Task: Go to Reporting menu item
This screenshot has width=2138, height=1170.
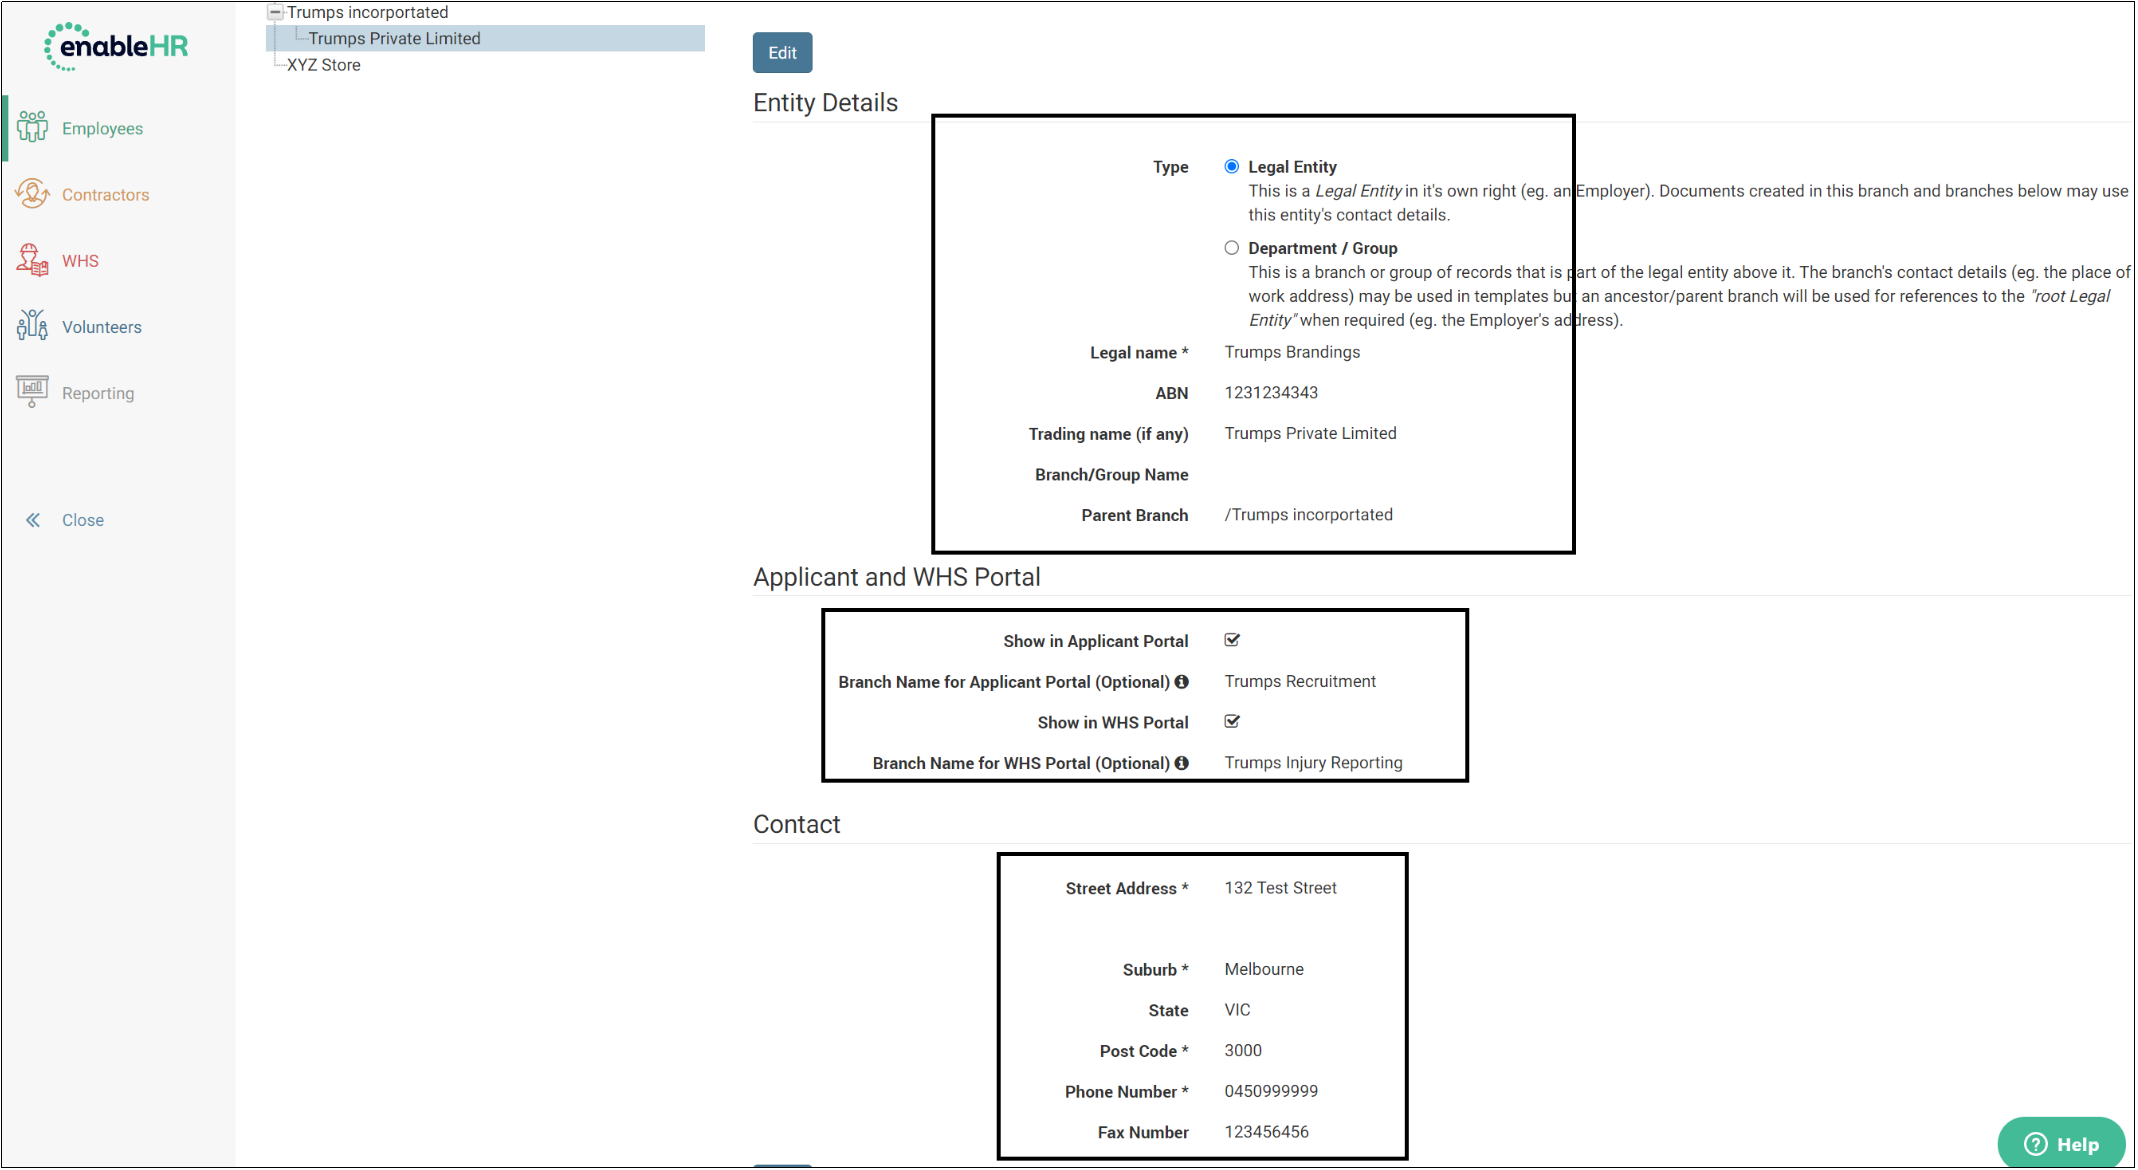Action: coord(98,393)
